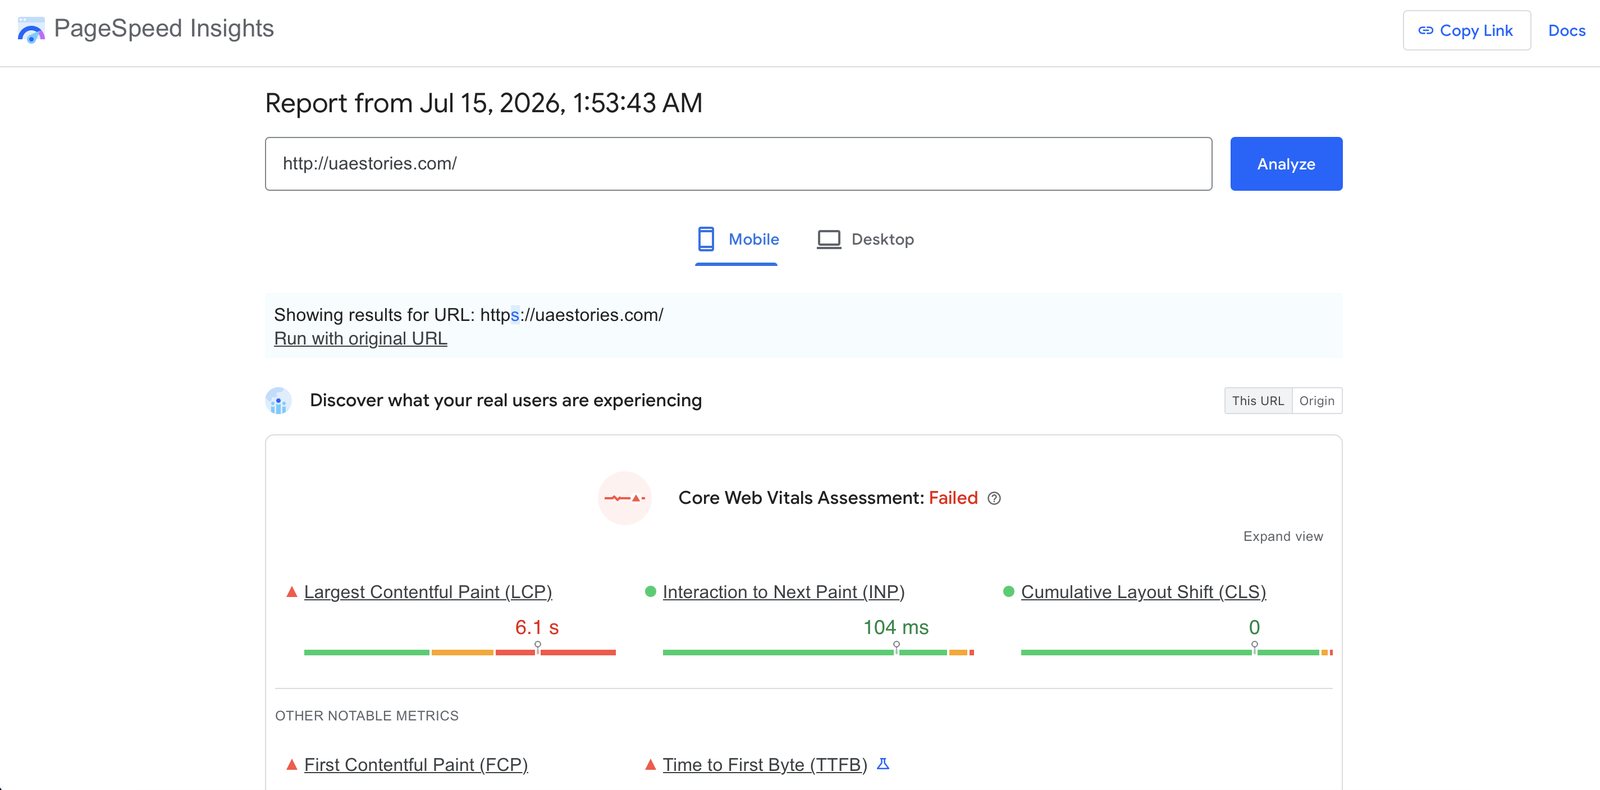The image size is (1600, 790).
Task: Click the CLS value 0
Action: 1254,628
